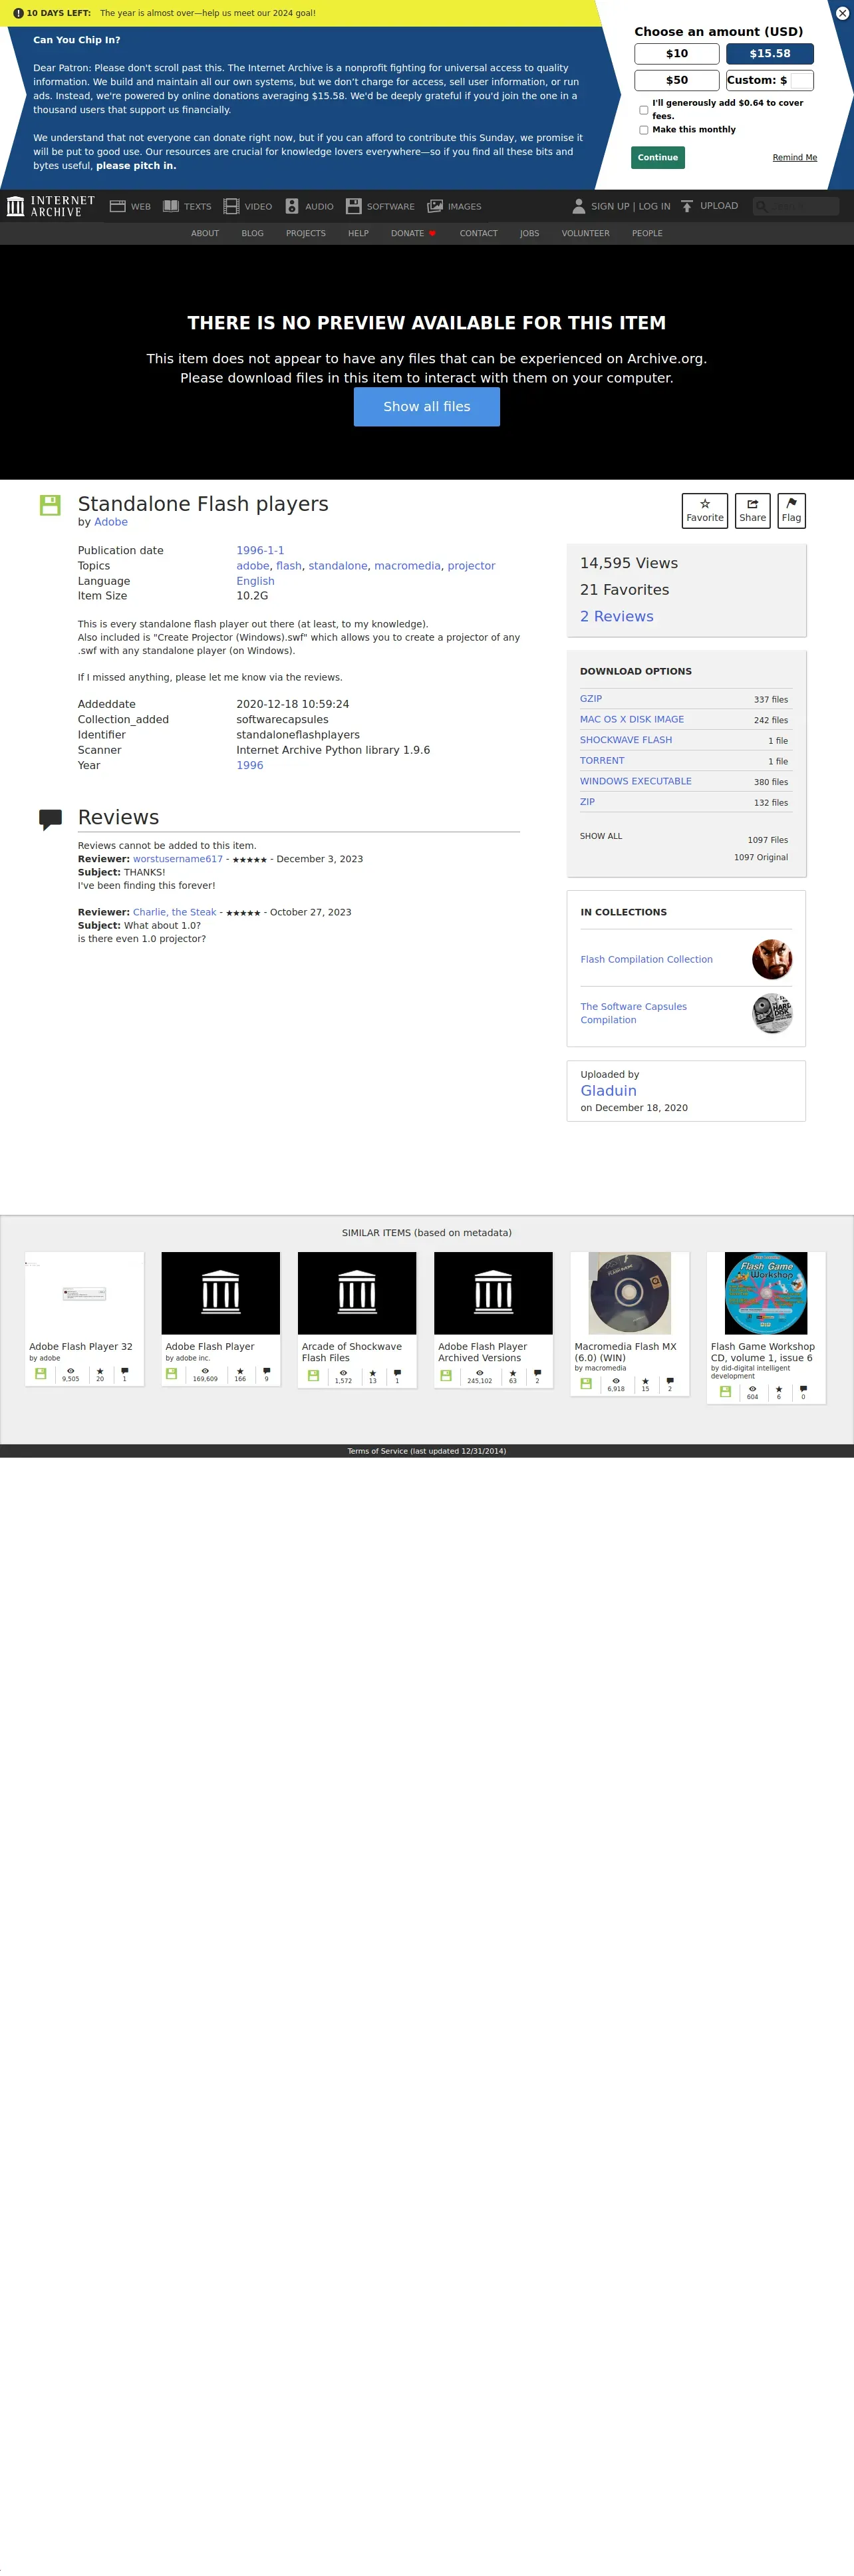Select the $15.58 donation amount

pos(770,54)
